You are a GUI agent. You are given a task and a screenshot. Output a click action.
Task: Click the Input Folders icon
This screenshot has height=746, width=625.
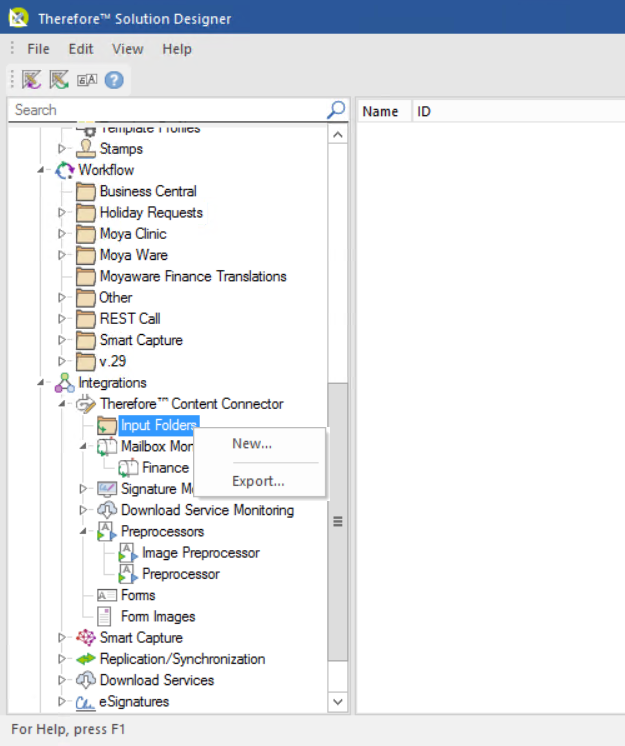(x=107, y=425)
